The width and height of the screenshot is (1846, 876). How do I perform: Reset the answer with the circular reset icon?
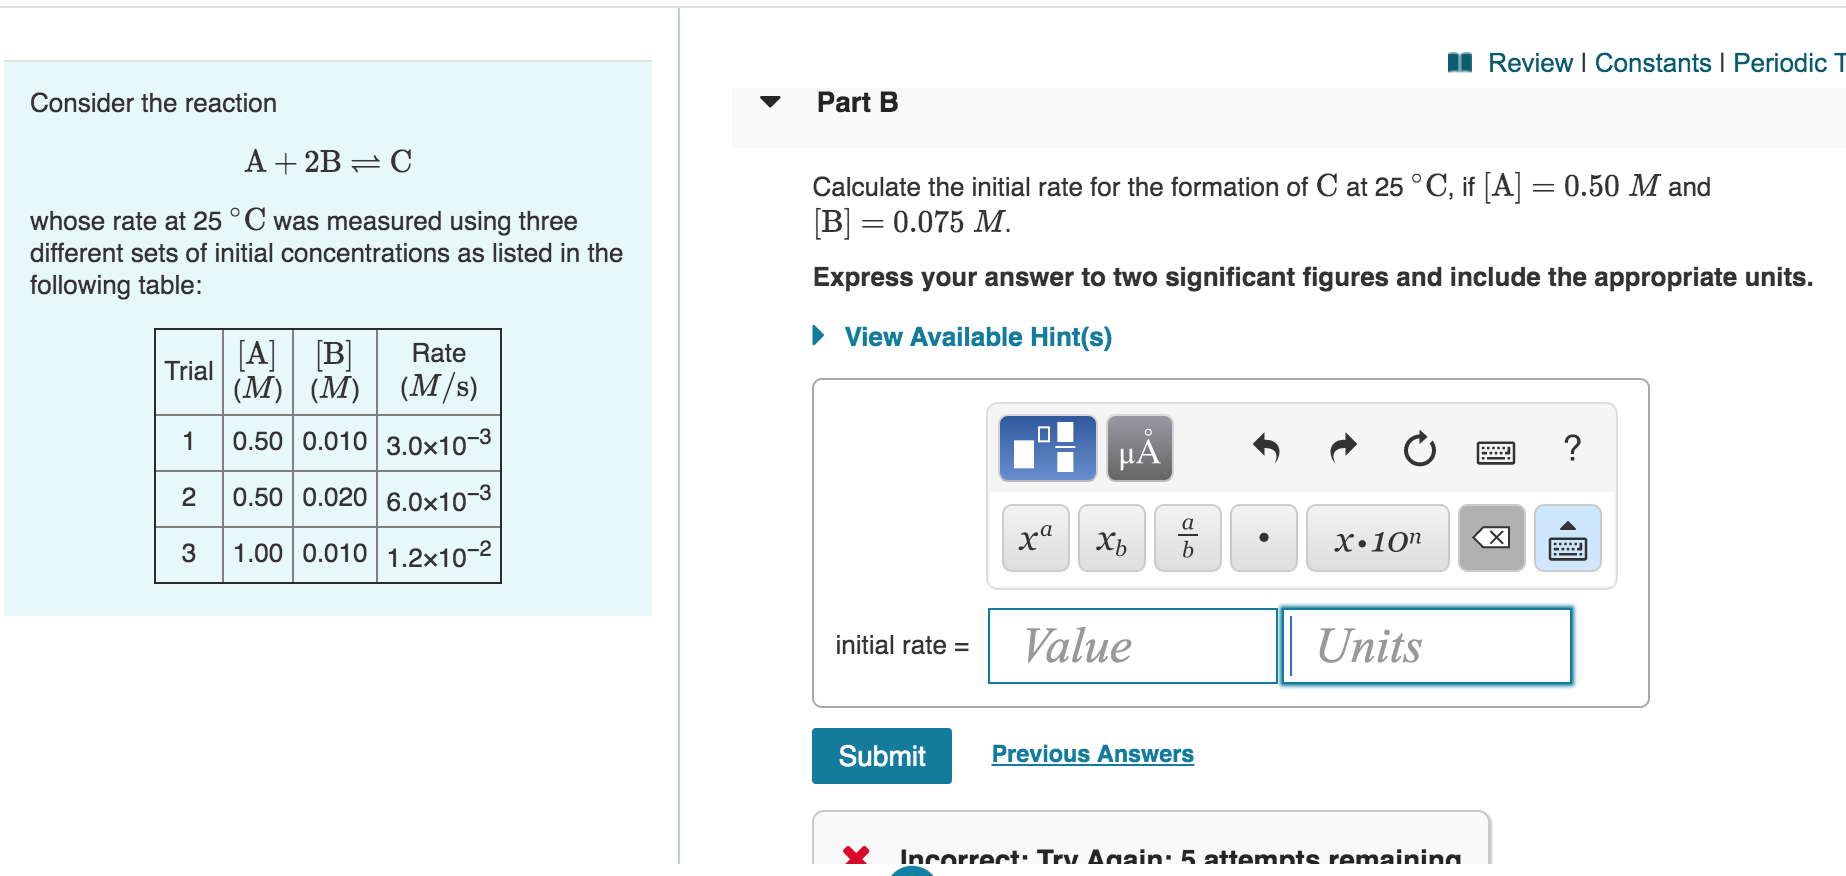click(x=1420, y=450)
